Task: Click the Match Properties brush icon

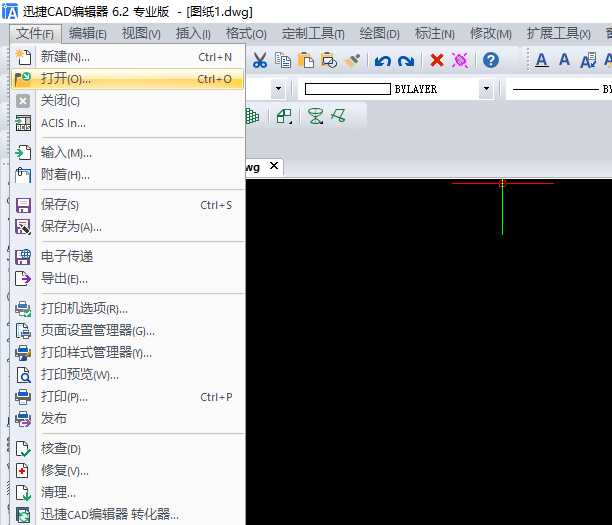Action: [353, 61]
